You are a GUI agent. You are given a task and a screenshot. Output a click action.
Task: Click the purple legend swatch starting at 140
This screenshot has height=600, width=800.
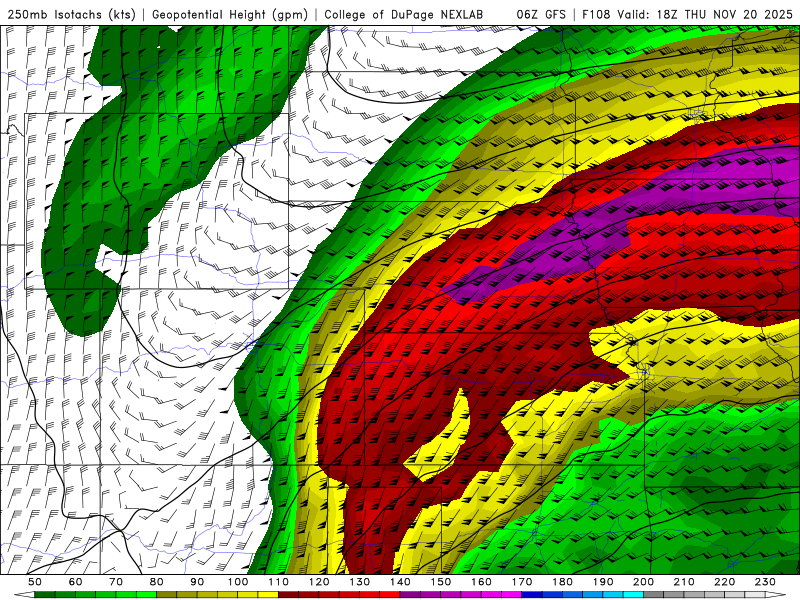pyautogui.click(x=410, y=595)
